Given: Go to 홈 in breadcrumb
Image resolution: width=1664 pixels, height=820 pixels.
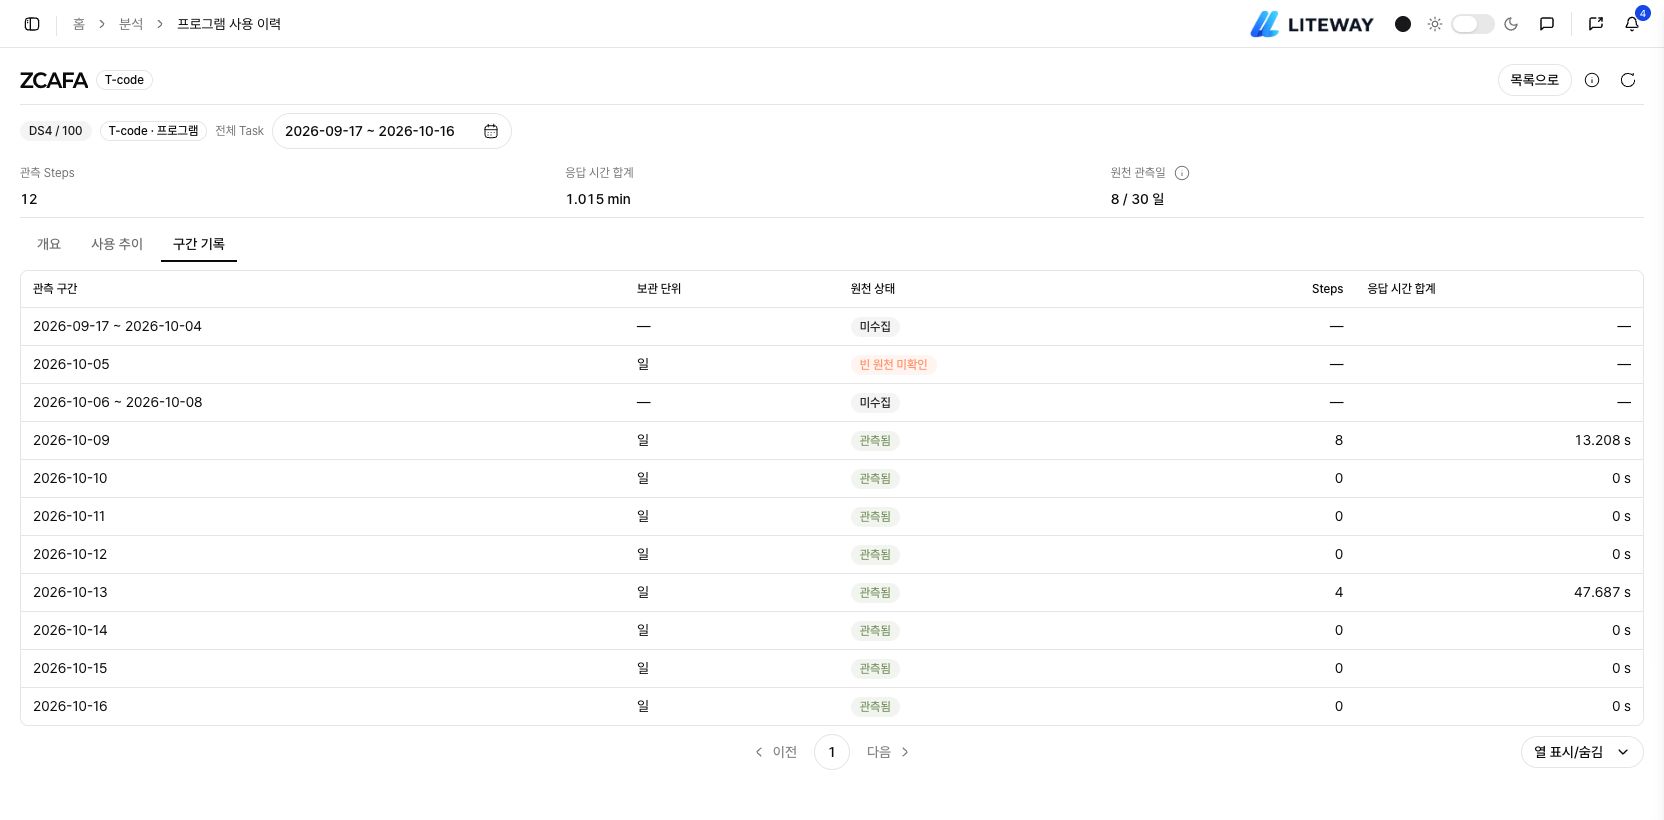Looking at the screenshot, I should coord(79,24).
